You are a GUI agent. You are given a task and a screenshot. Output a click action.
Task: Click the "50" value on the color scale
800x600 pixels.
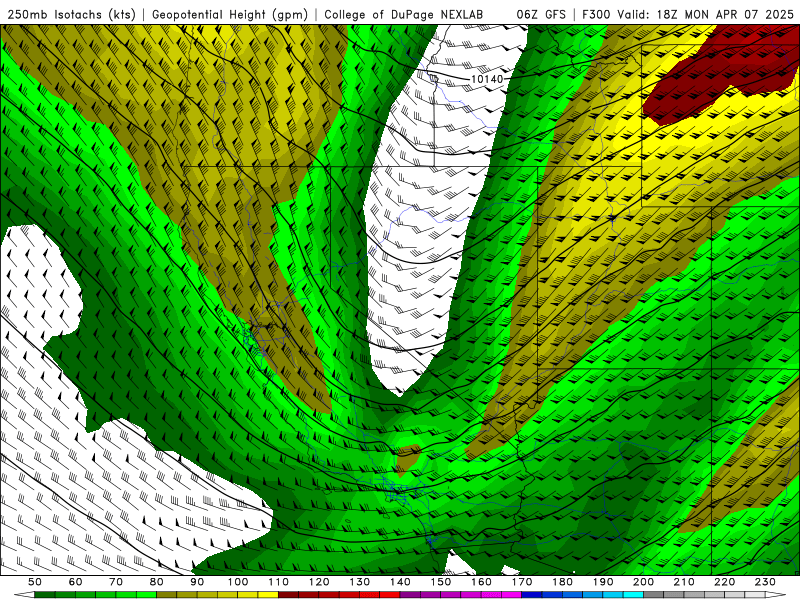[x=35, y=582]
